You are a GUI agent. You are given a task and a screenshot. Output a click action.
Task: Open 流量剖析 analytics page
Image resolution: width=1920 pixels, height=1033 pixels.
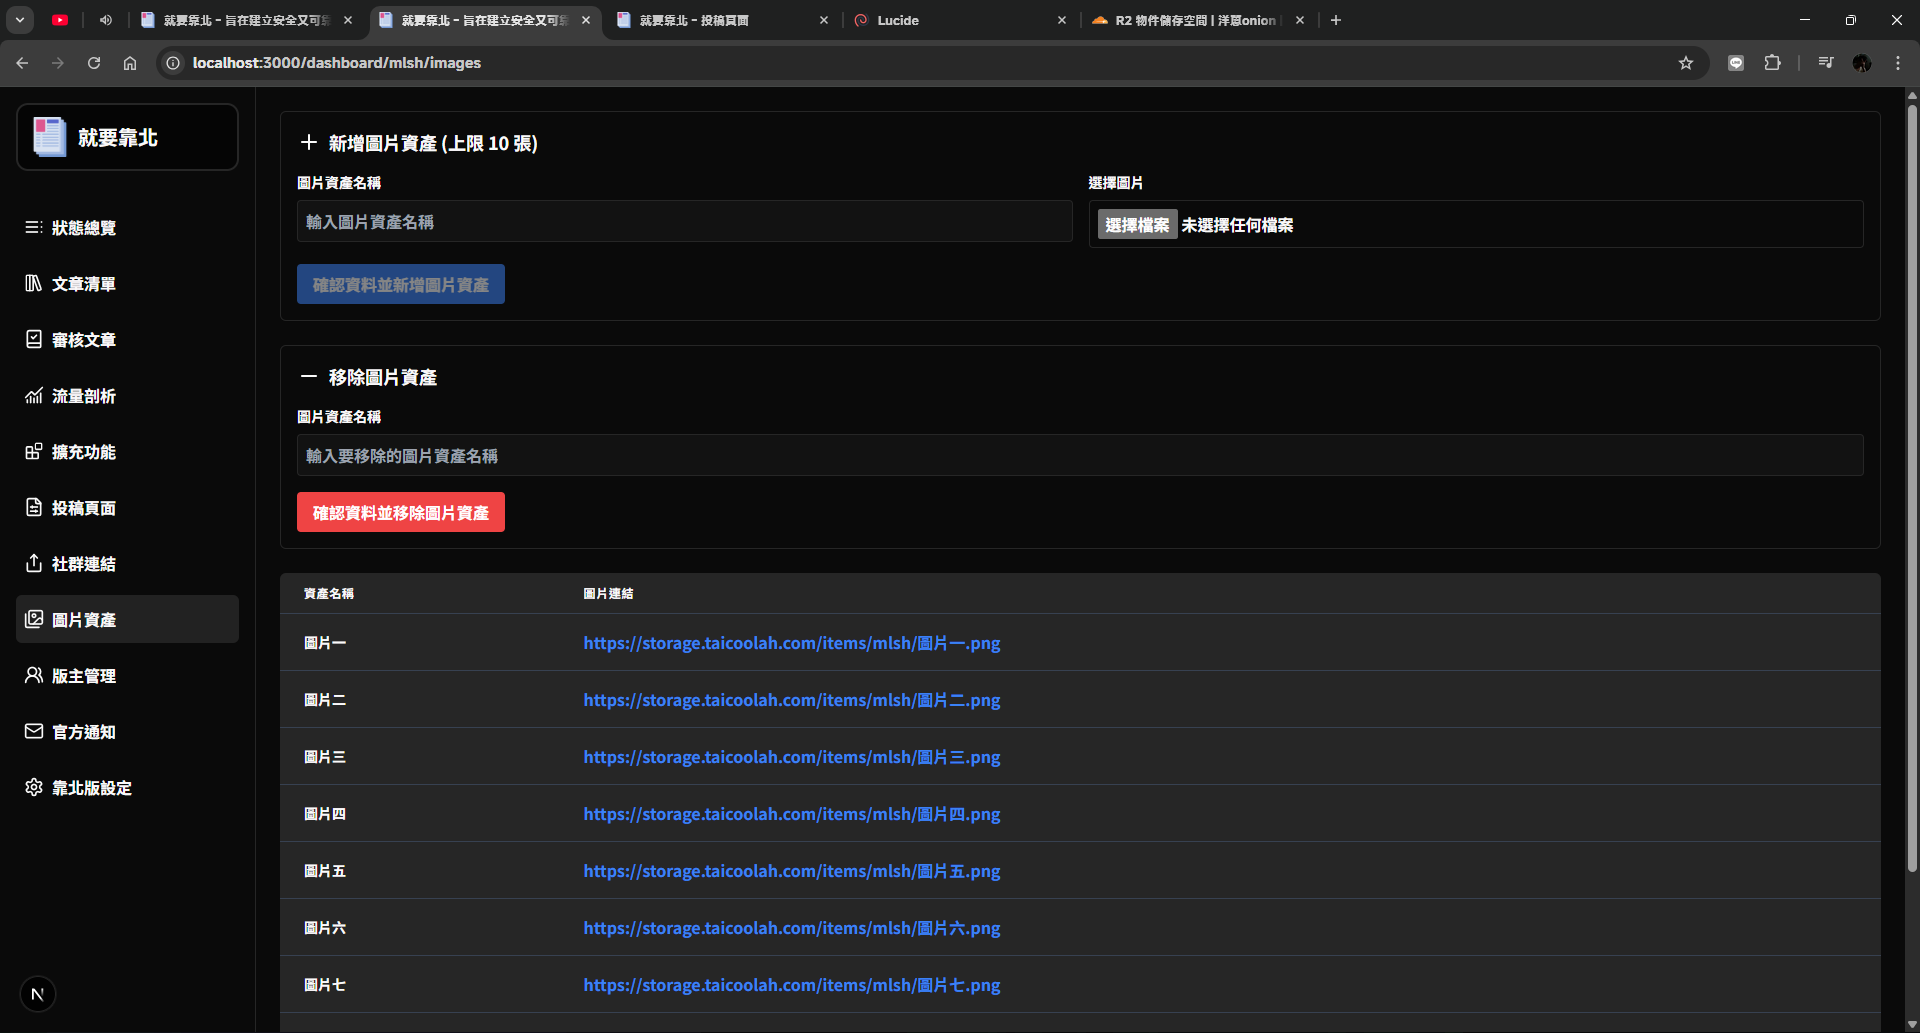pos(127,396)
